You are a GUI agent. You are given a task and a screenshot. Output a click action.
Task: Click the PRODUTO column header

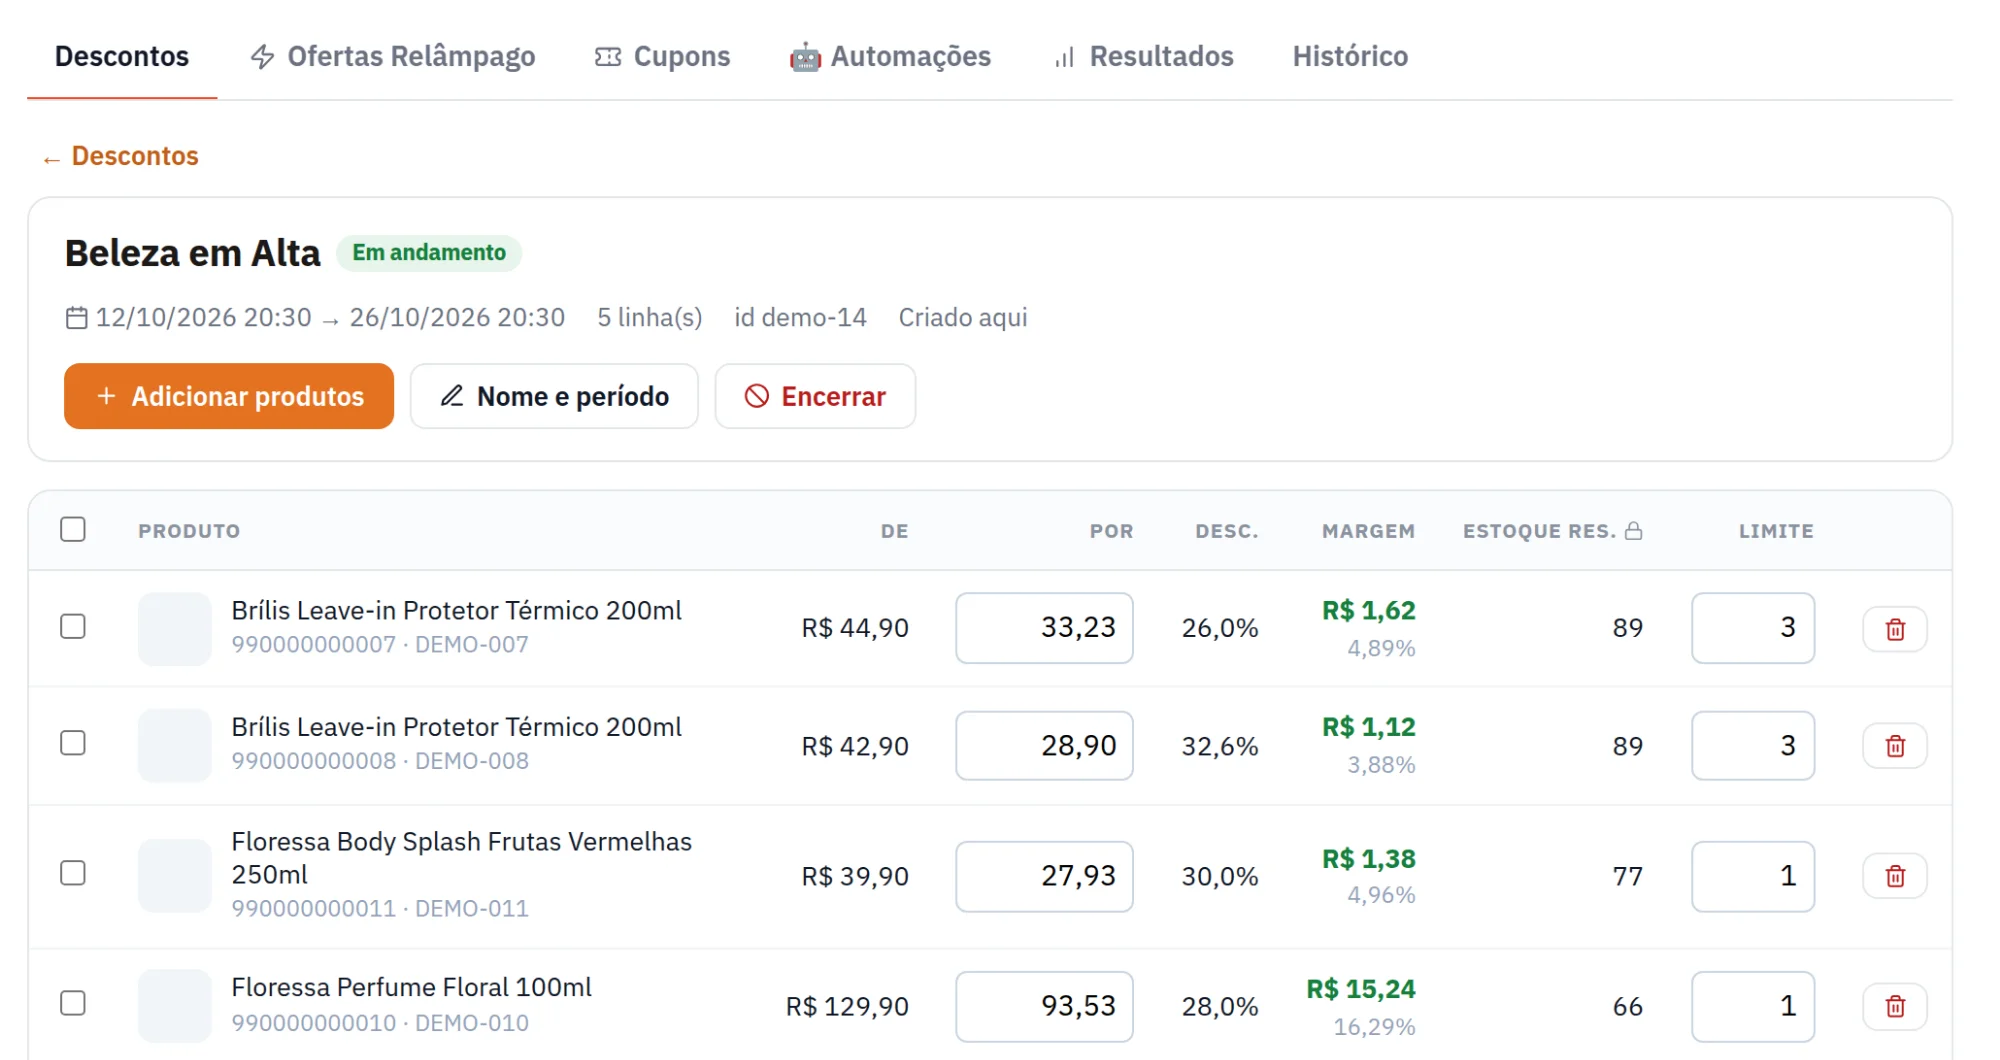[189, 531]
